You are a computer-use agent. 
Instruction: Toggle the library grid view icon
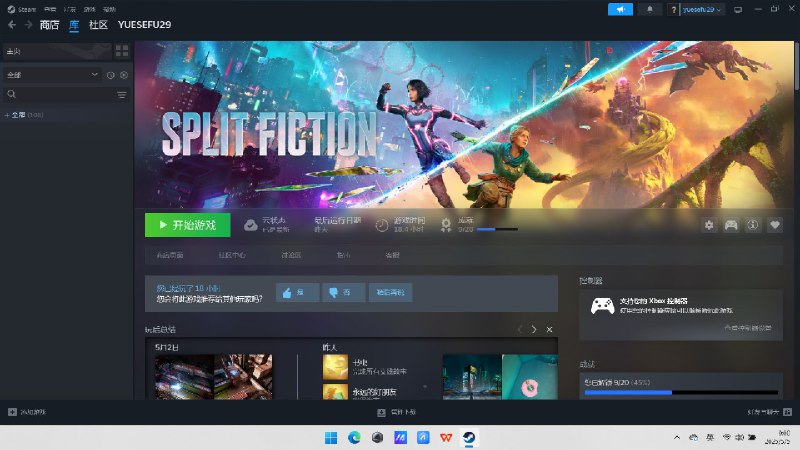122,50
